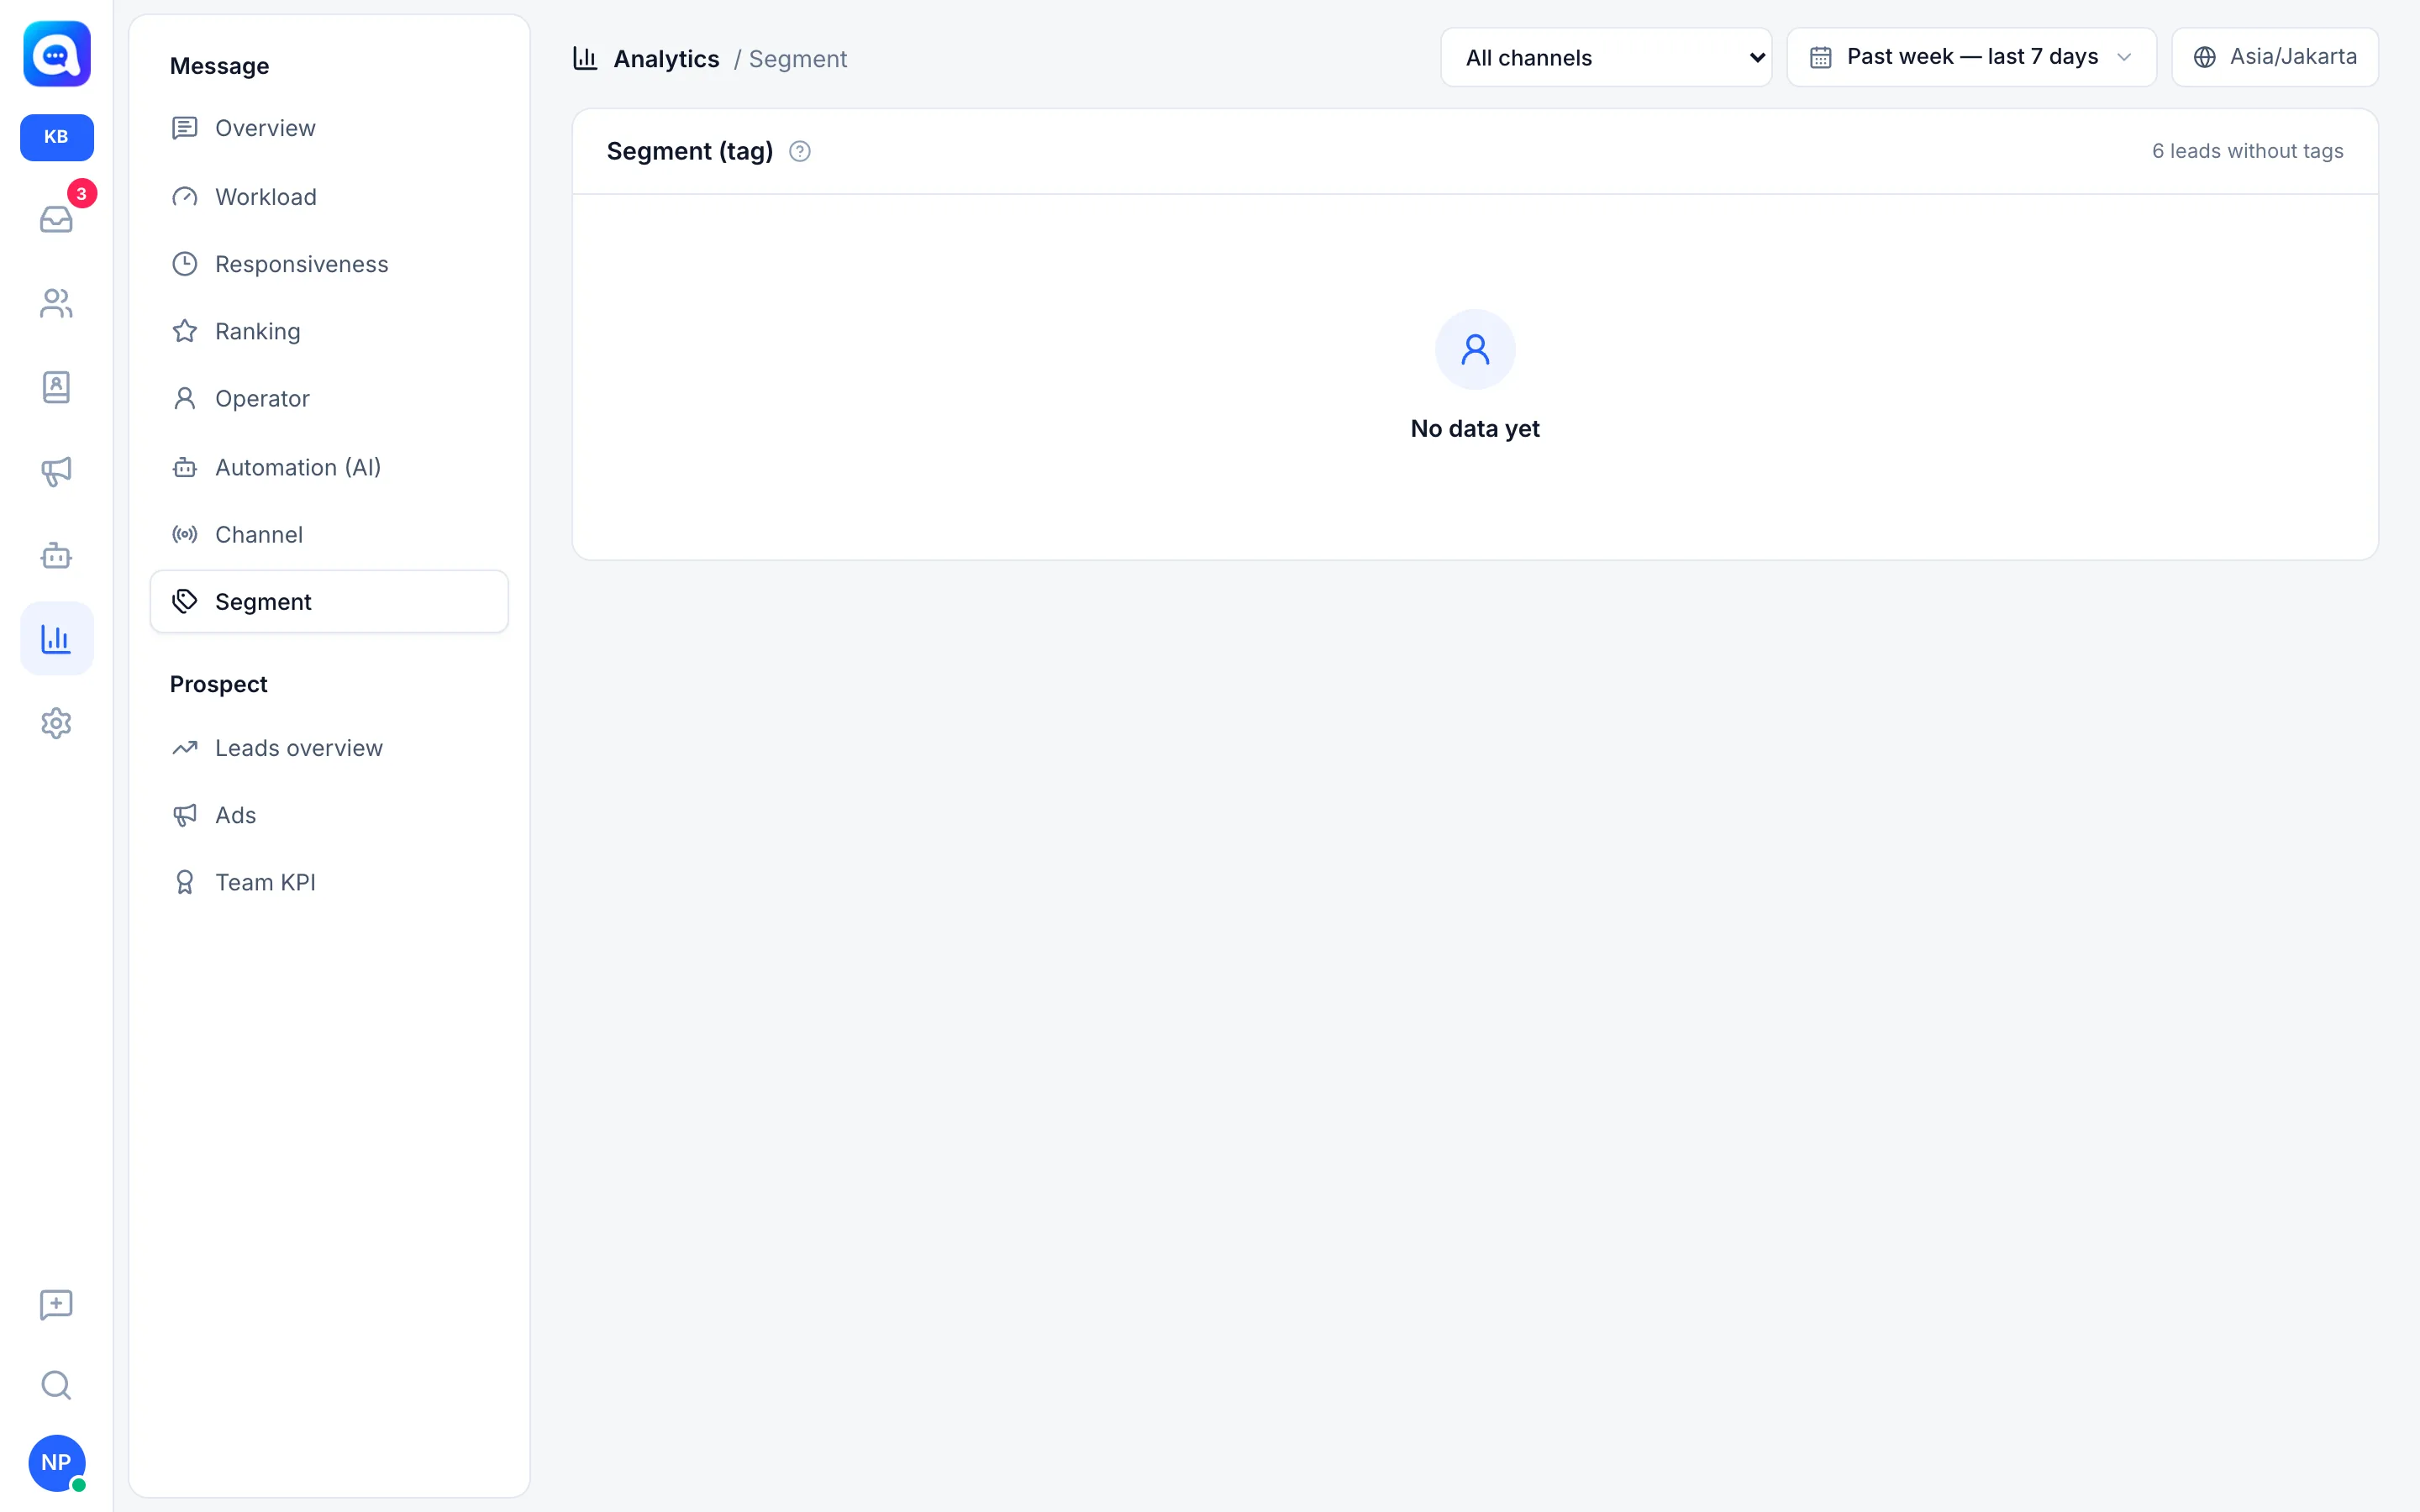Open the inbox with 3 notifications
The width and height of the screenshot is (2420, 1512).
click(56, 219)
